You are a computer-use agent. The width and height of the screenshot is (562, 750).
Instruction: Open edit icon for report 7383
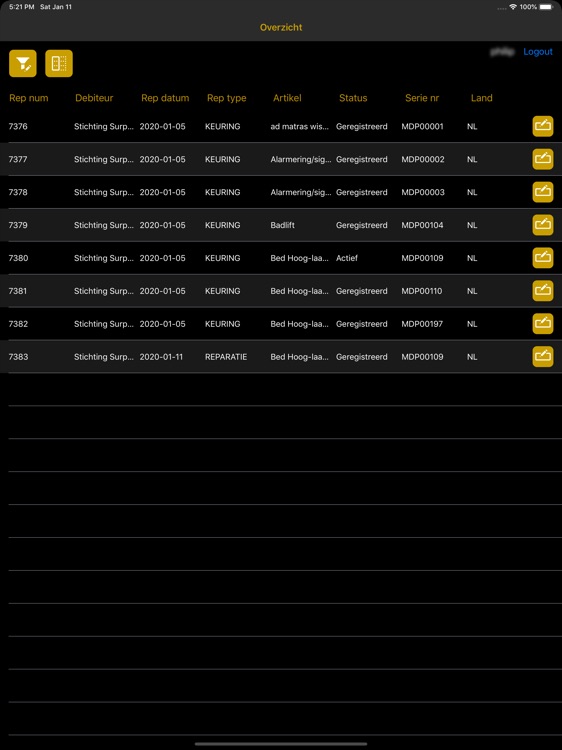[543, 357]
